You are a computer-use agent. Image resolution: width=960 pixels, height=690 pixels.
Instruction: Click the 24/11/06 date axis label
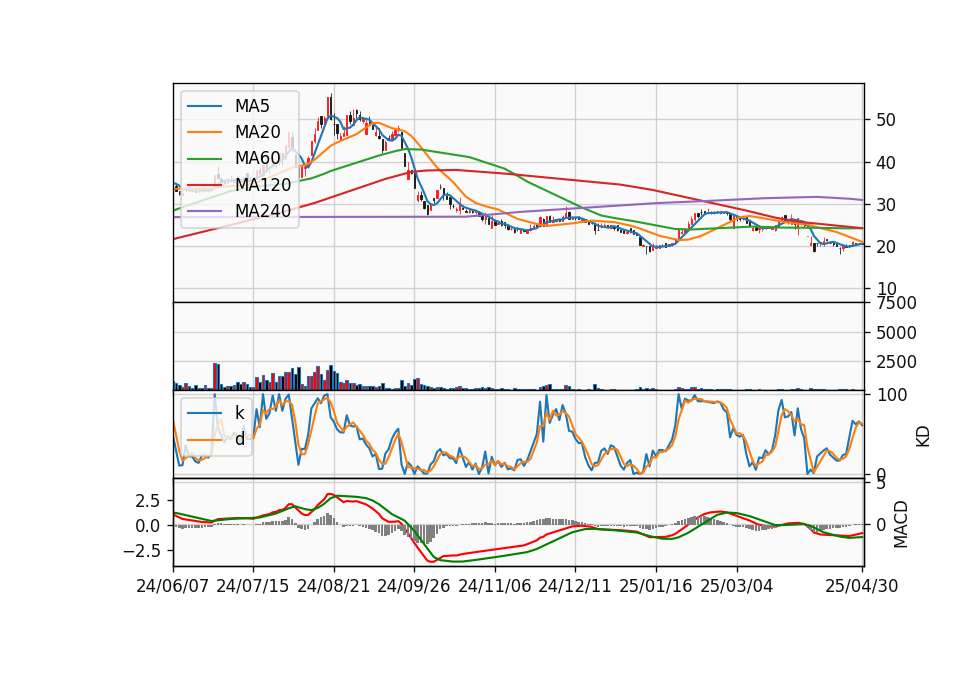pyautogui.click(x=494, y=586)
